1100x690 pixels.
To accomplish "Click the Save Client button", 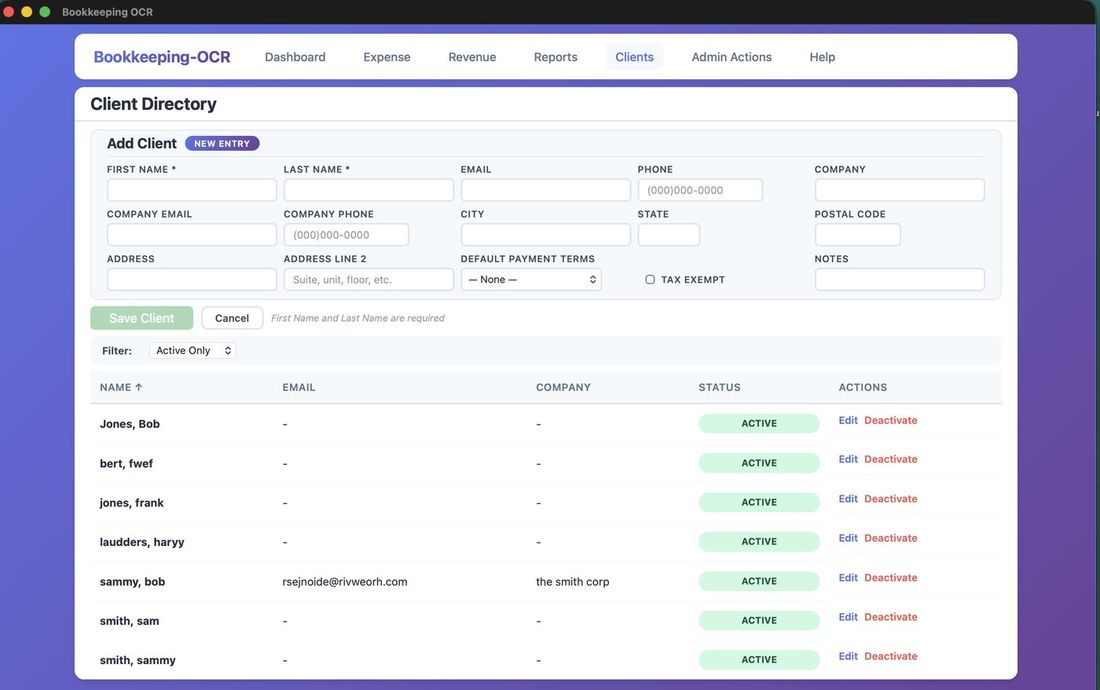I will point(141,317).
